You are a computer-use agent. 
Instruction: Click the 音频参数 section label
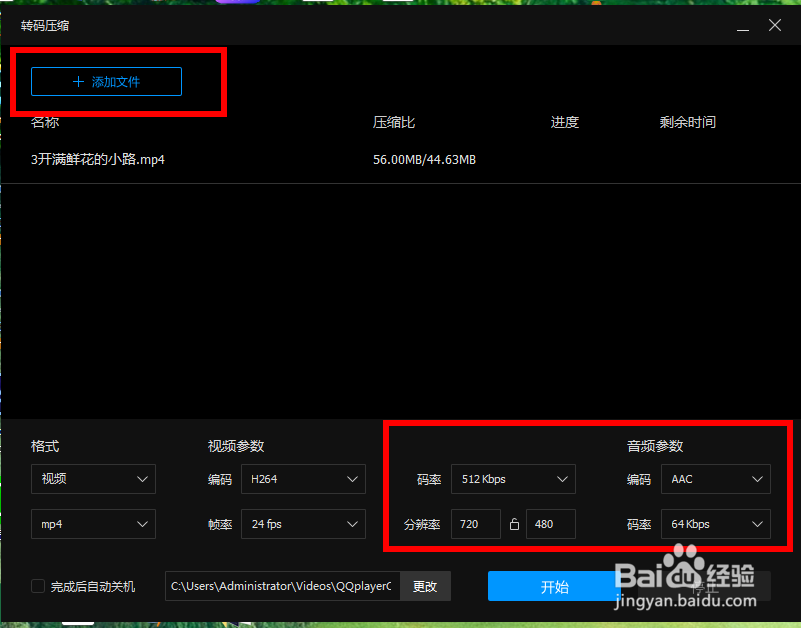[x=655, y=446]
